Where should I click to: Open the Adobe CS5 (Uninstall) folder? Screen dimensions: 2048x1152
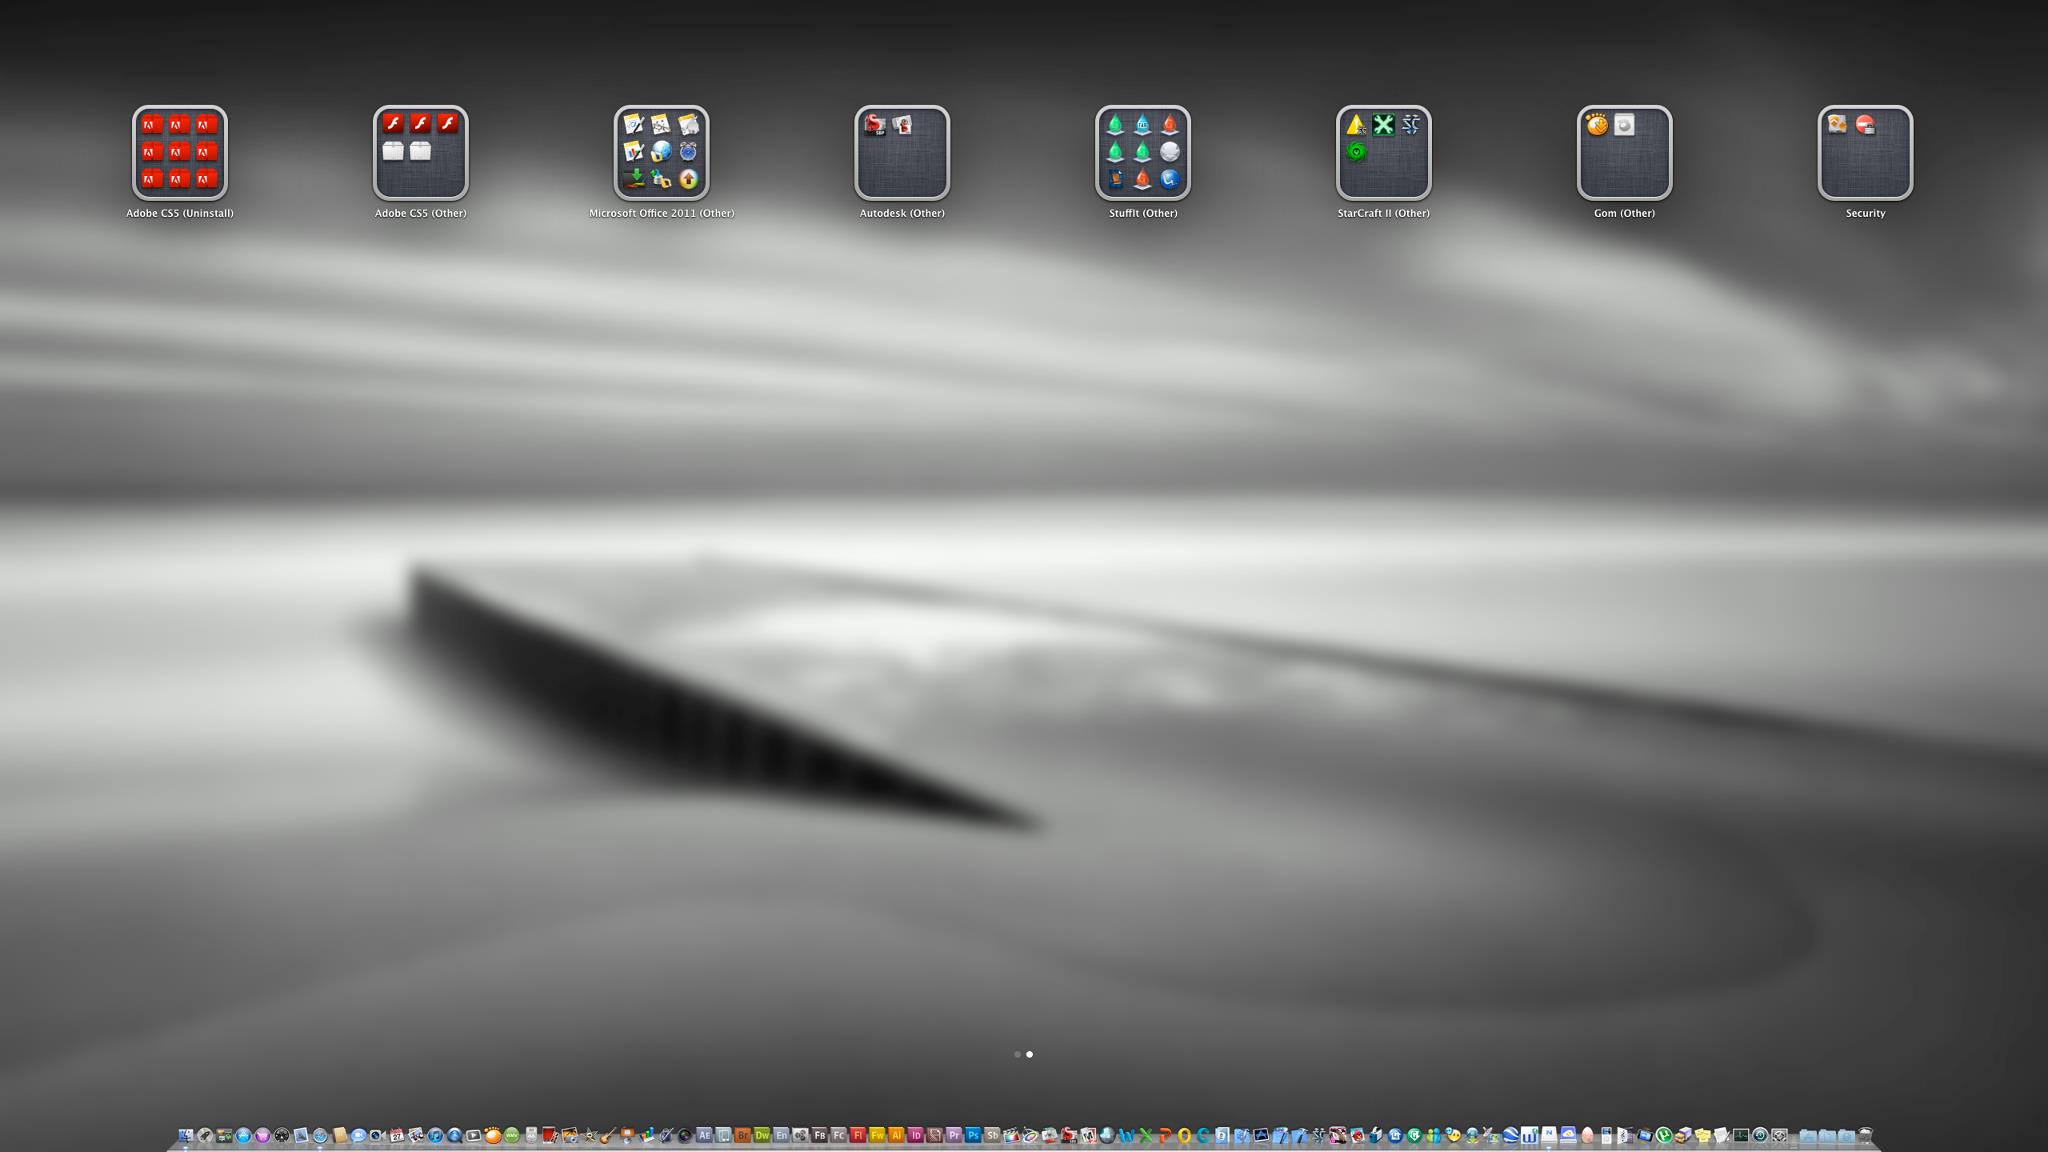pyautogui.click(x=180, y=153)
